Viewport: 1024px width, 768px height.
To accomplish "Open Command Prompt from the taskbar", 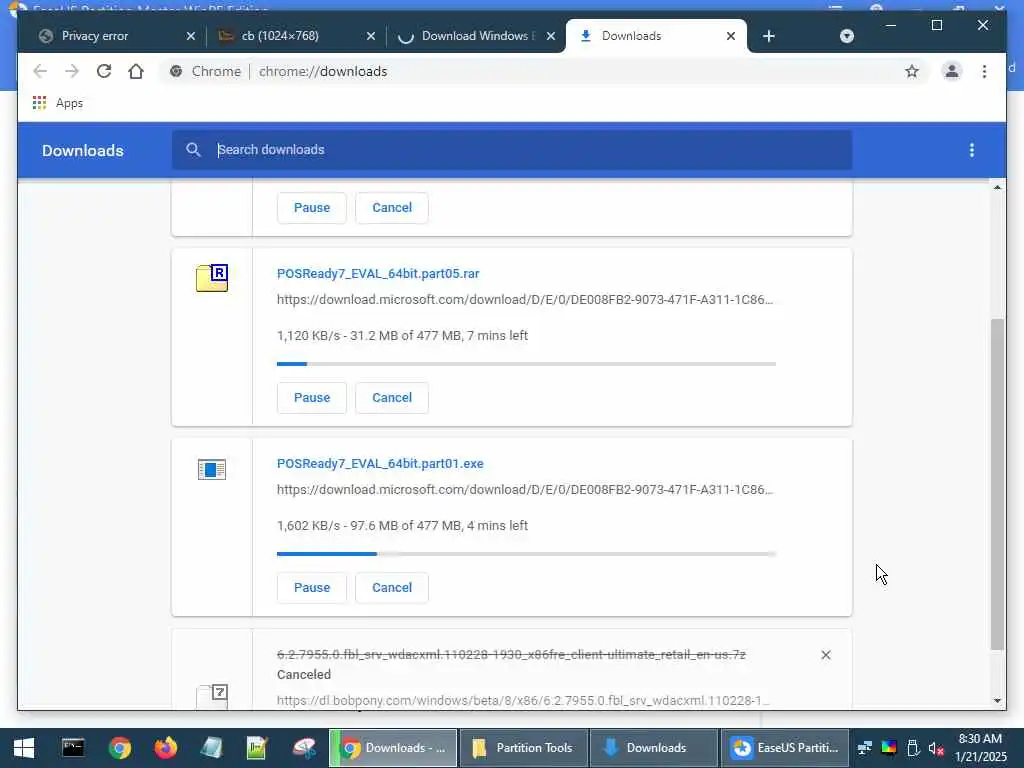I will point(73,748).
